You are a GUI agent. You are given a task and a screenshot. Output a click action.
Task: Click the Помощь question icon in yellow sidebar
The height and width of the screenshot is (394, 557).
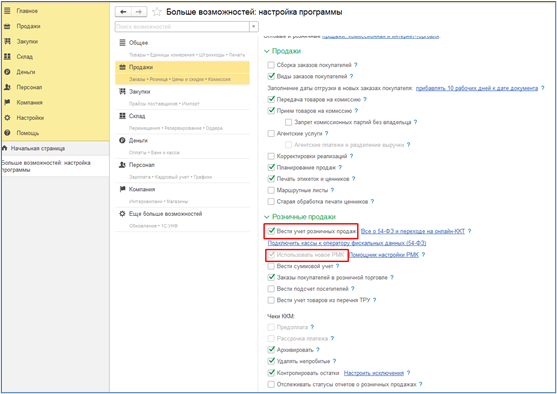pos(7,133)
